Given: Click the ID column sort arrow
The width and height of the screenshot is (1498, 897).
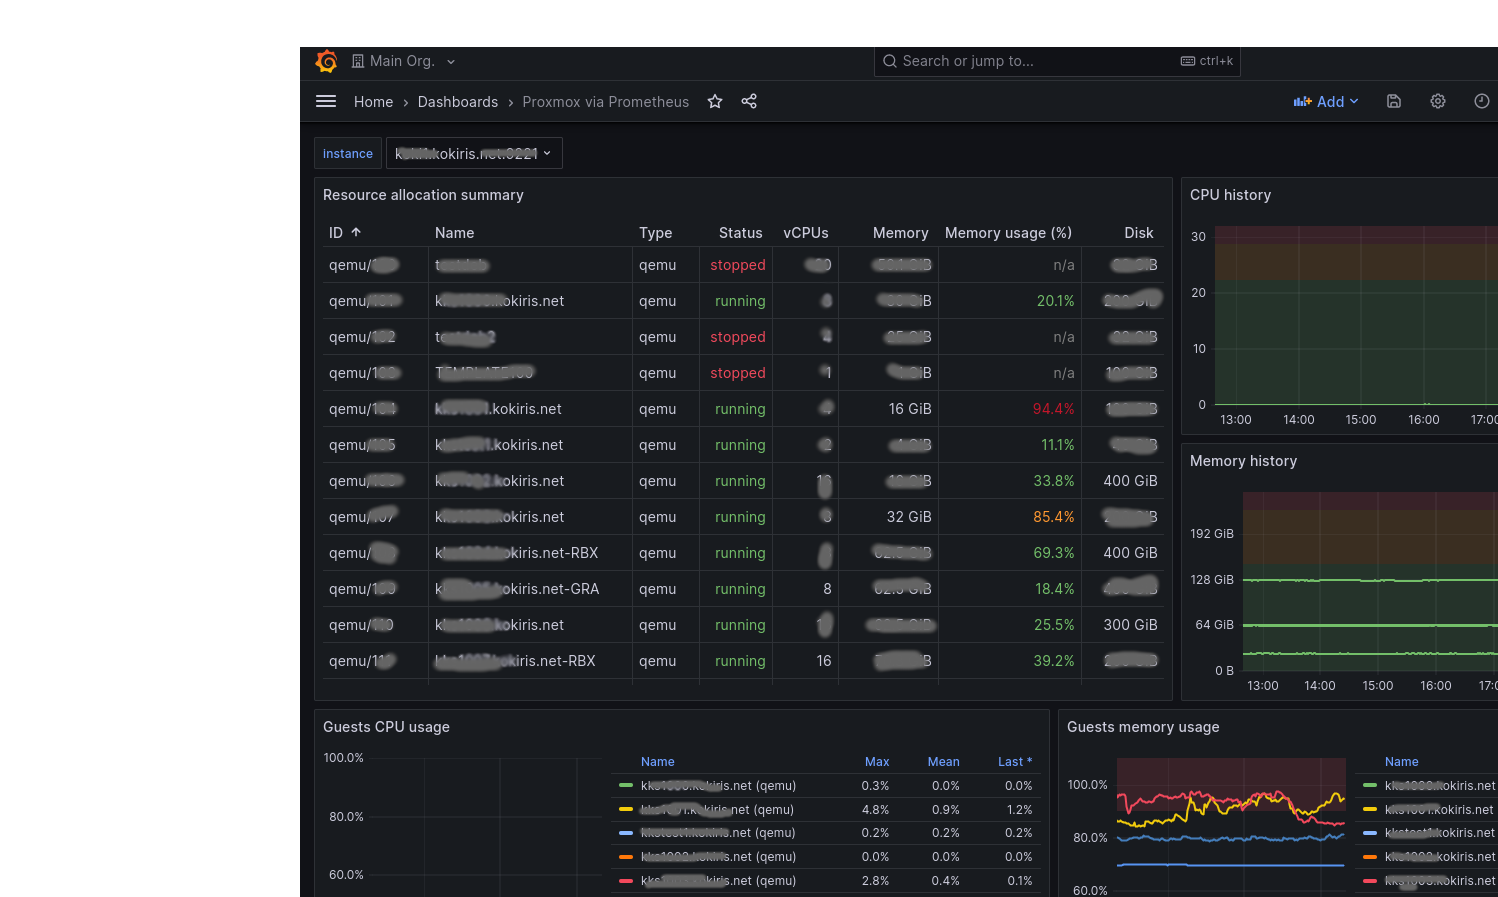Looking at the screenshot, I should click(x=356, y=232).
